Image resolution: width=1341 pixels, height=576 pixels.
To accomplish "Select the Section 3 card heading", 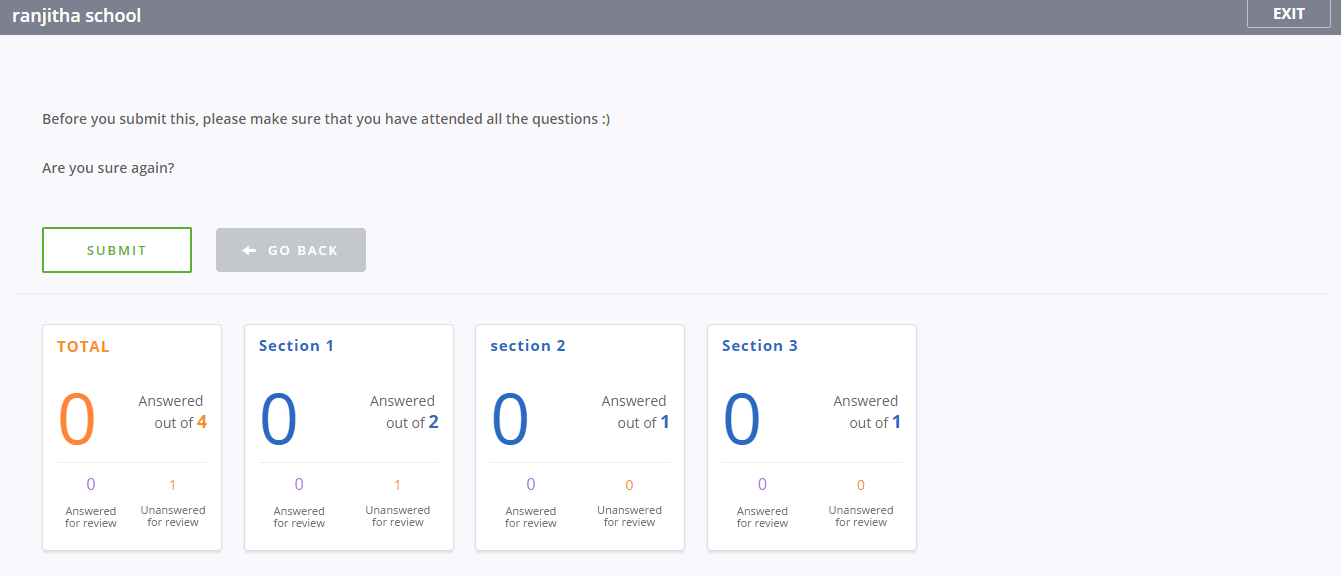I will coord(760,346).
